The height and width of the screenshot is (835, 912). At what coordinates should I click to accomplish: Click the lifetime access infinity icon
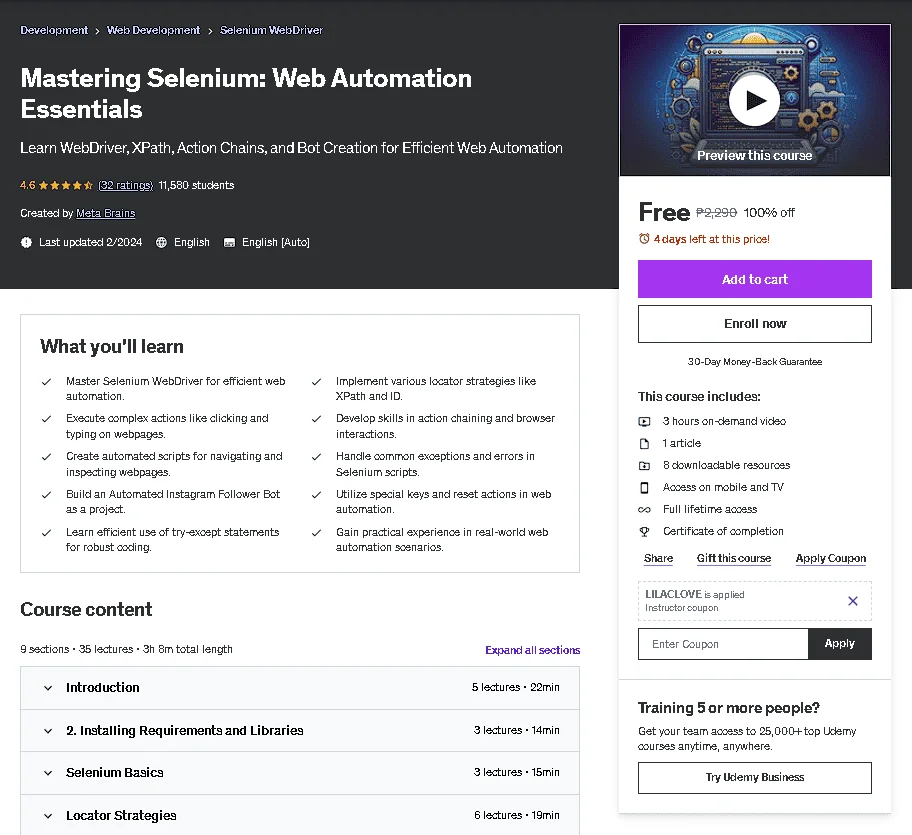coord(644,510)
